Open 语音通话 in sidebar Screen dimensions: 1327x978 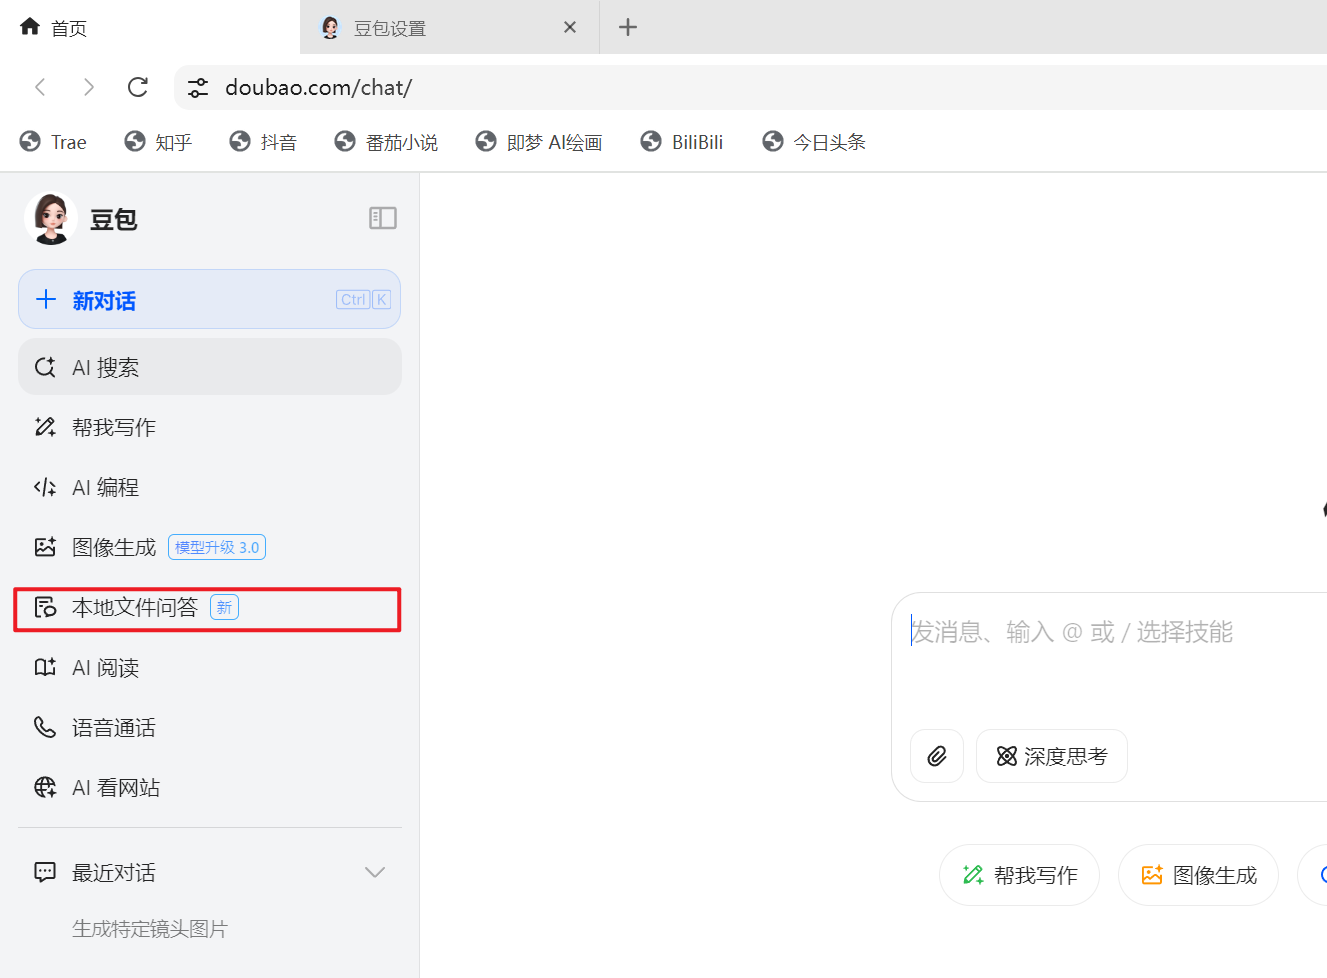coord(210,727)
